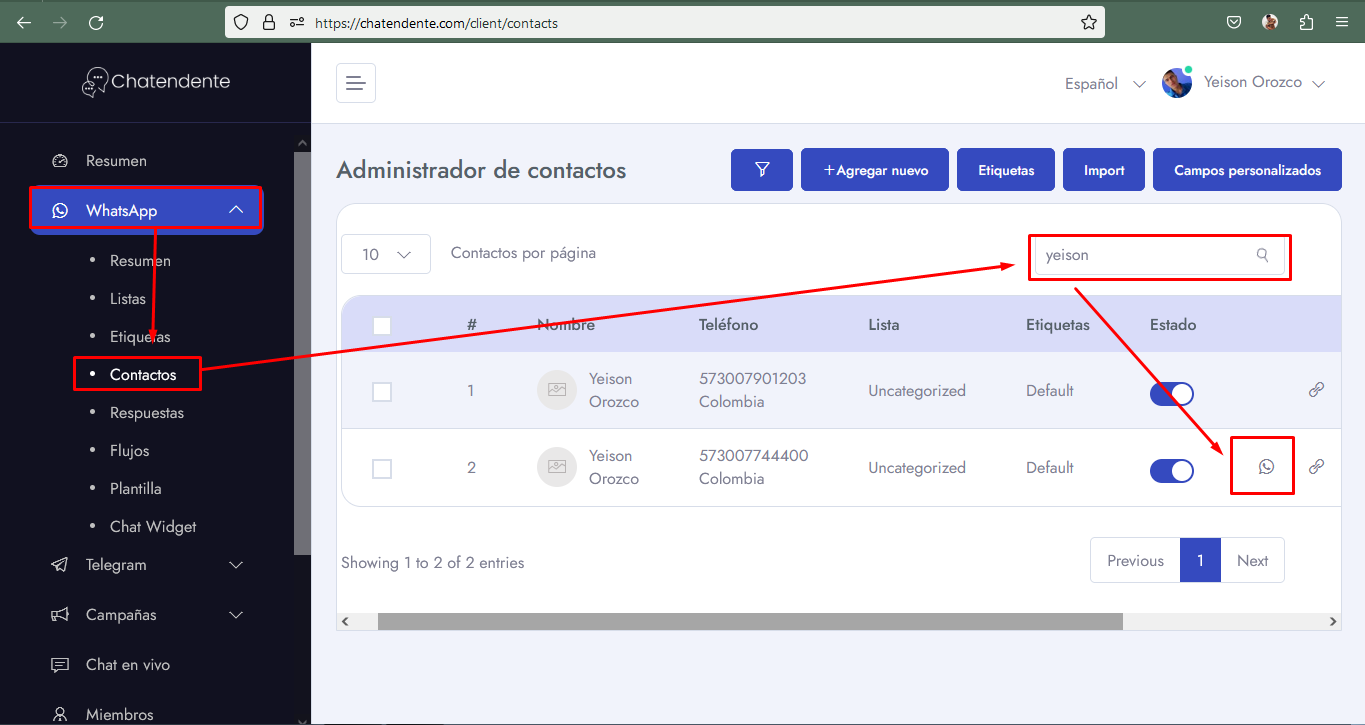Click the search magnifier icon
The height and width of the screenshot is (725, 1365).
(x=1263, y=255)
